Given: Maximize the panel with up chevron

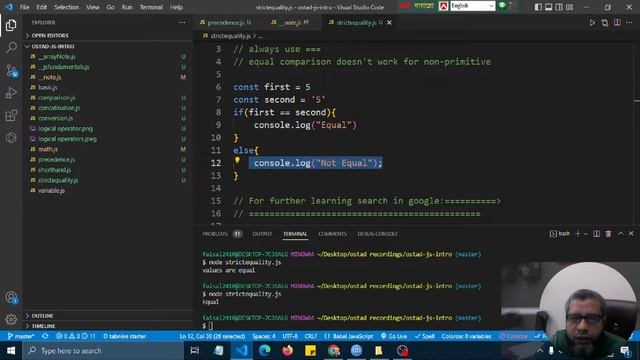Looking at the screenshot, I should 620,233.
